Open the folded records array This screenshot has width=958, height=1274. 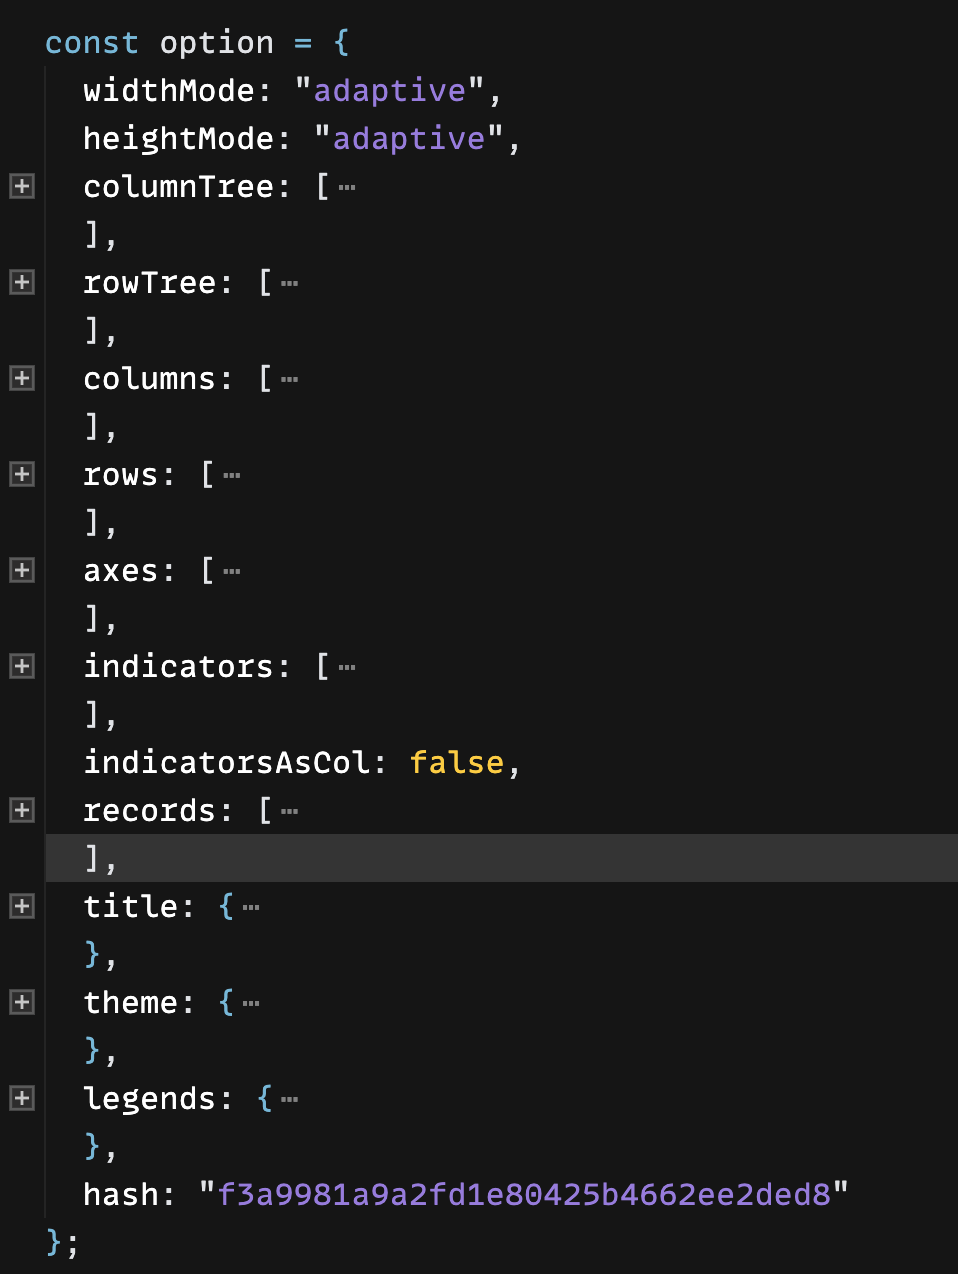point(22,810)
